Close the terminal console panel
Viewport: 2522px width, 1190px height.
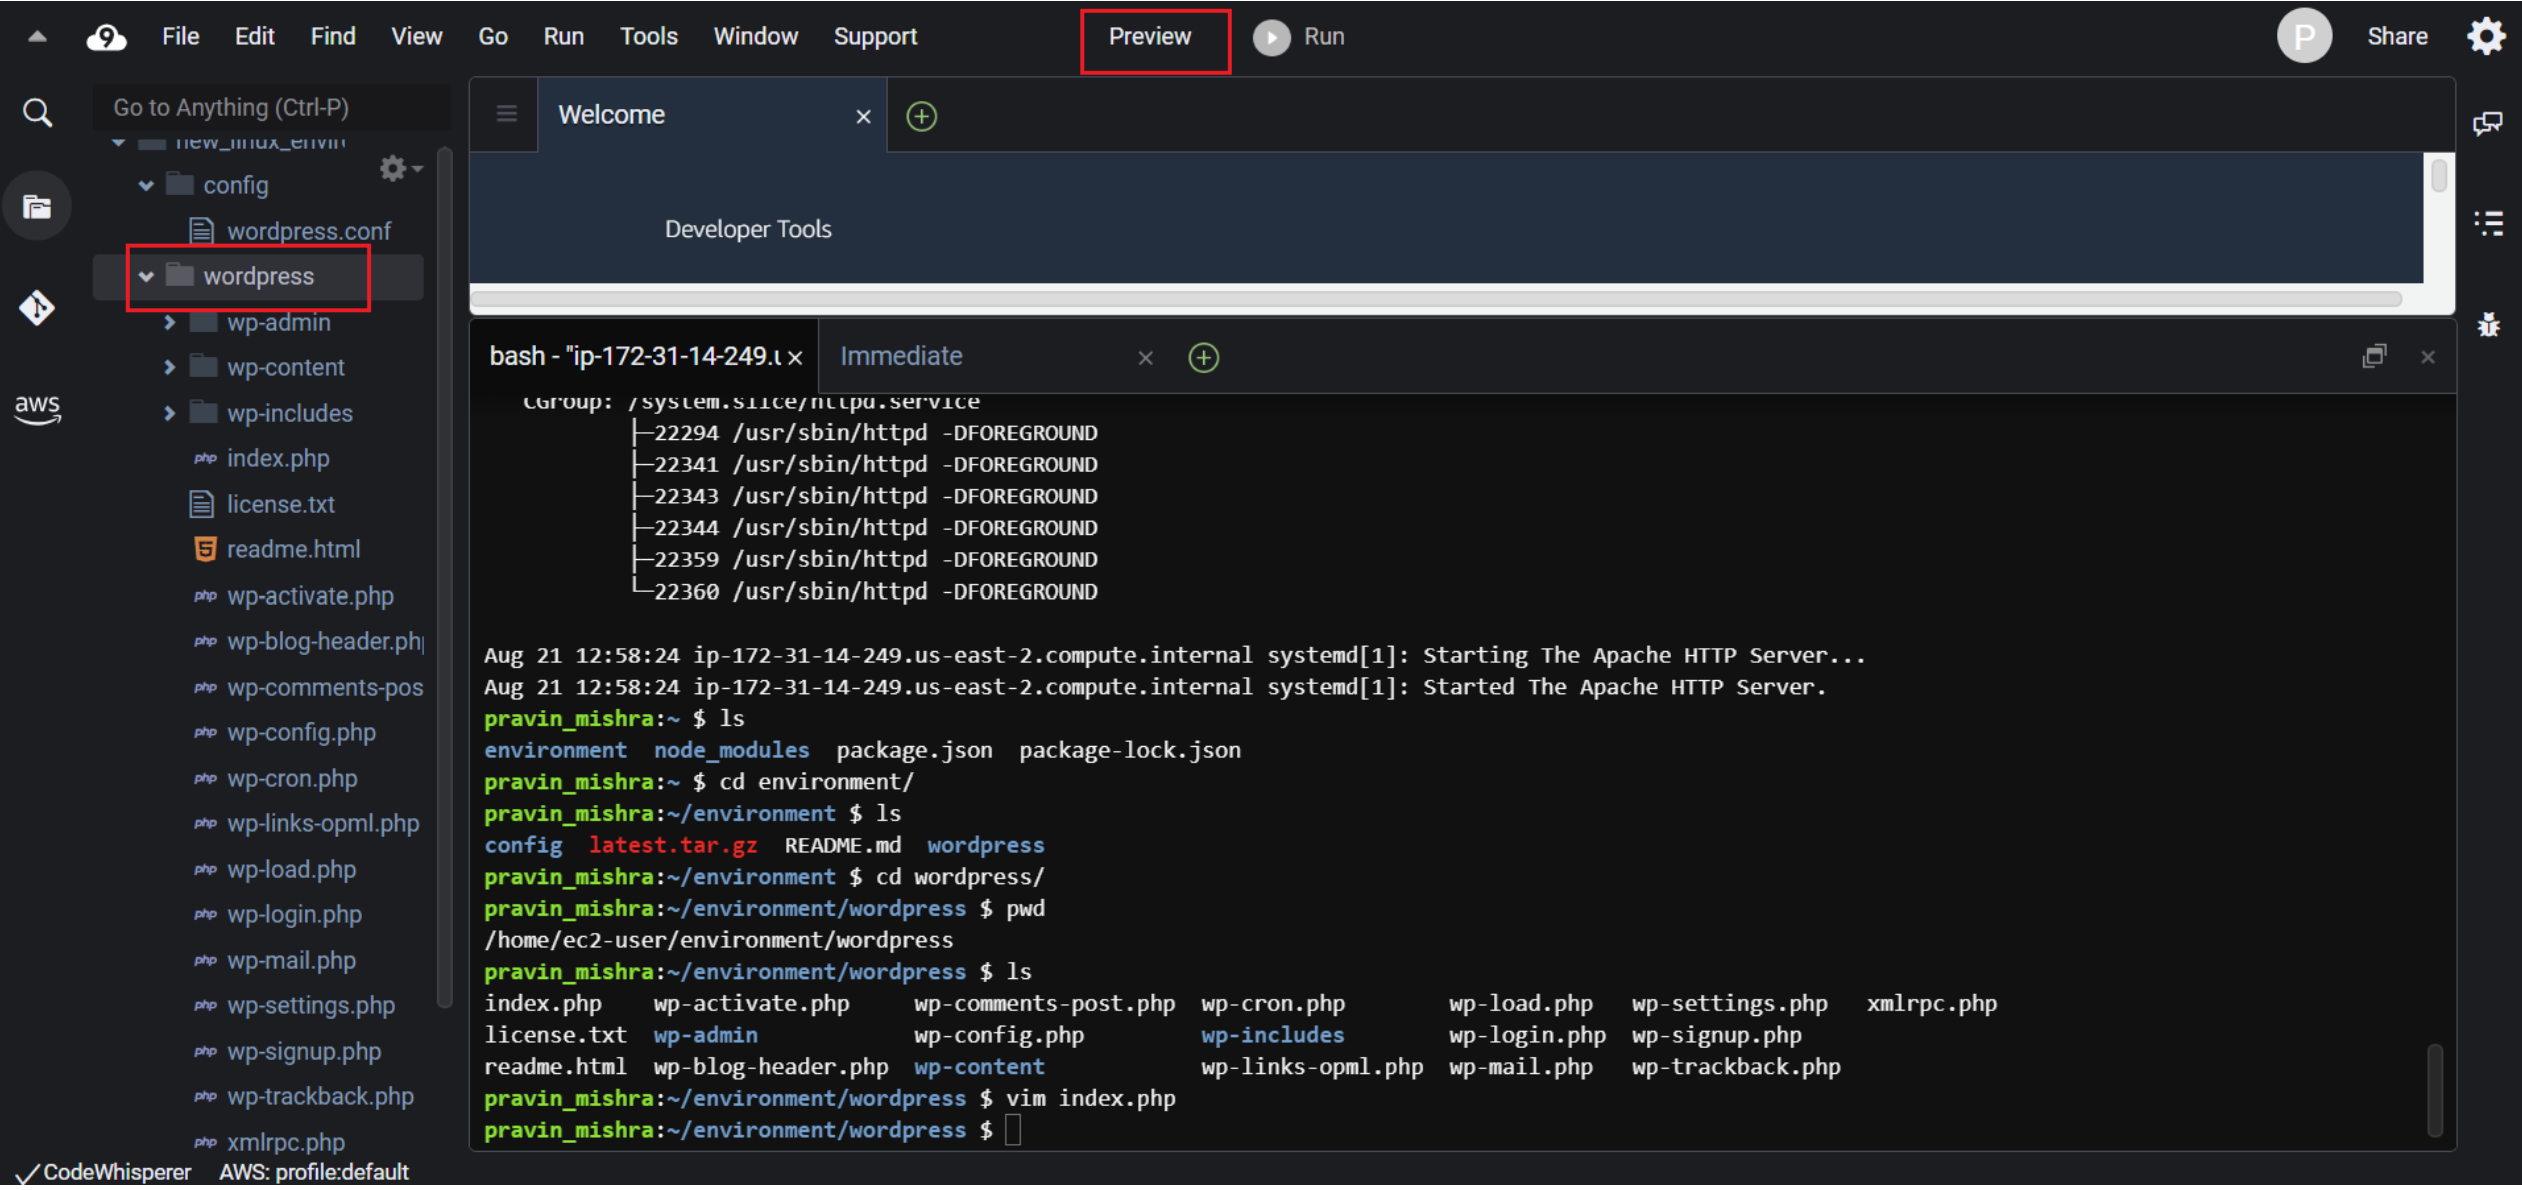[2428, 357]
